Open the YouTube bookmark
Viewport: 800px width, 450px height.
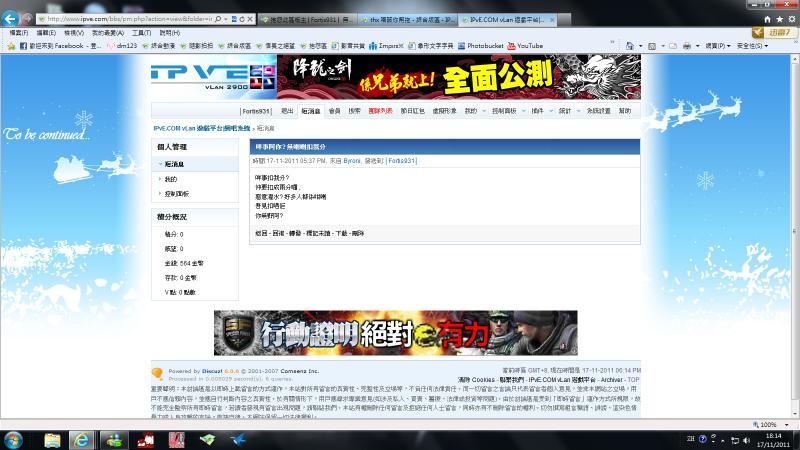(525, 46)
